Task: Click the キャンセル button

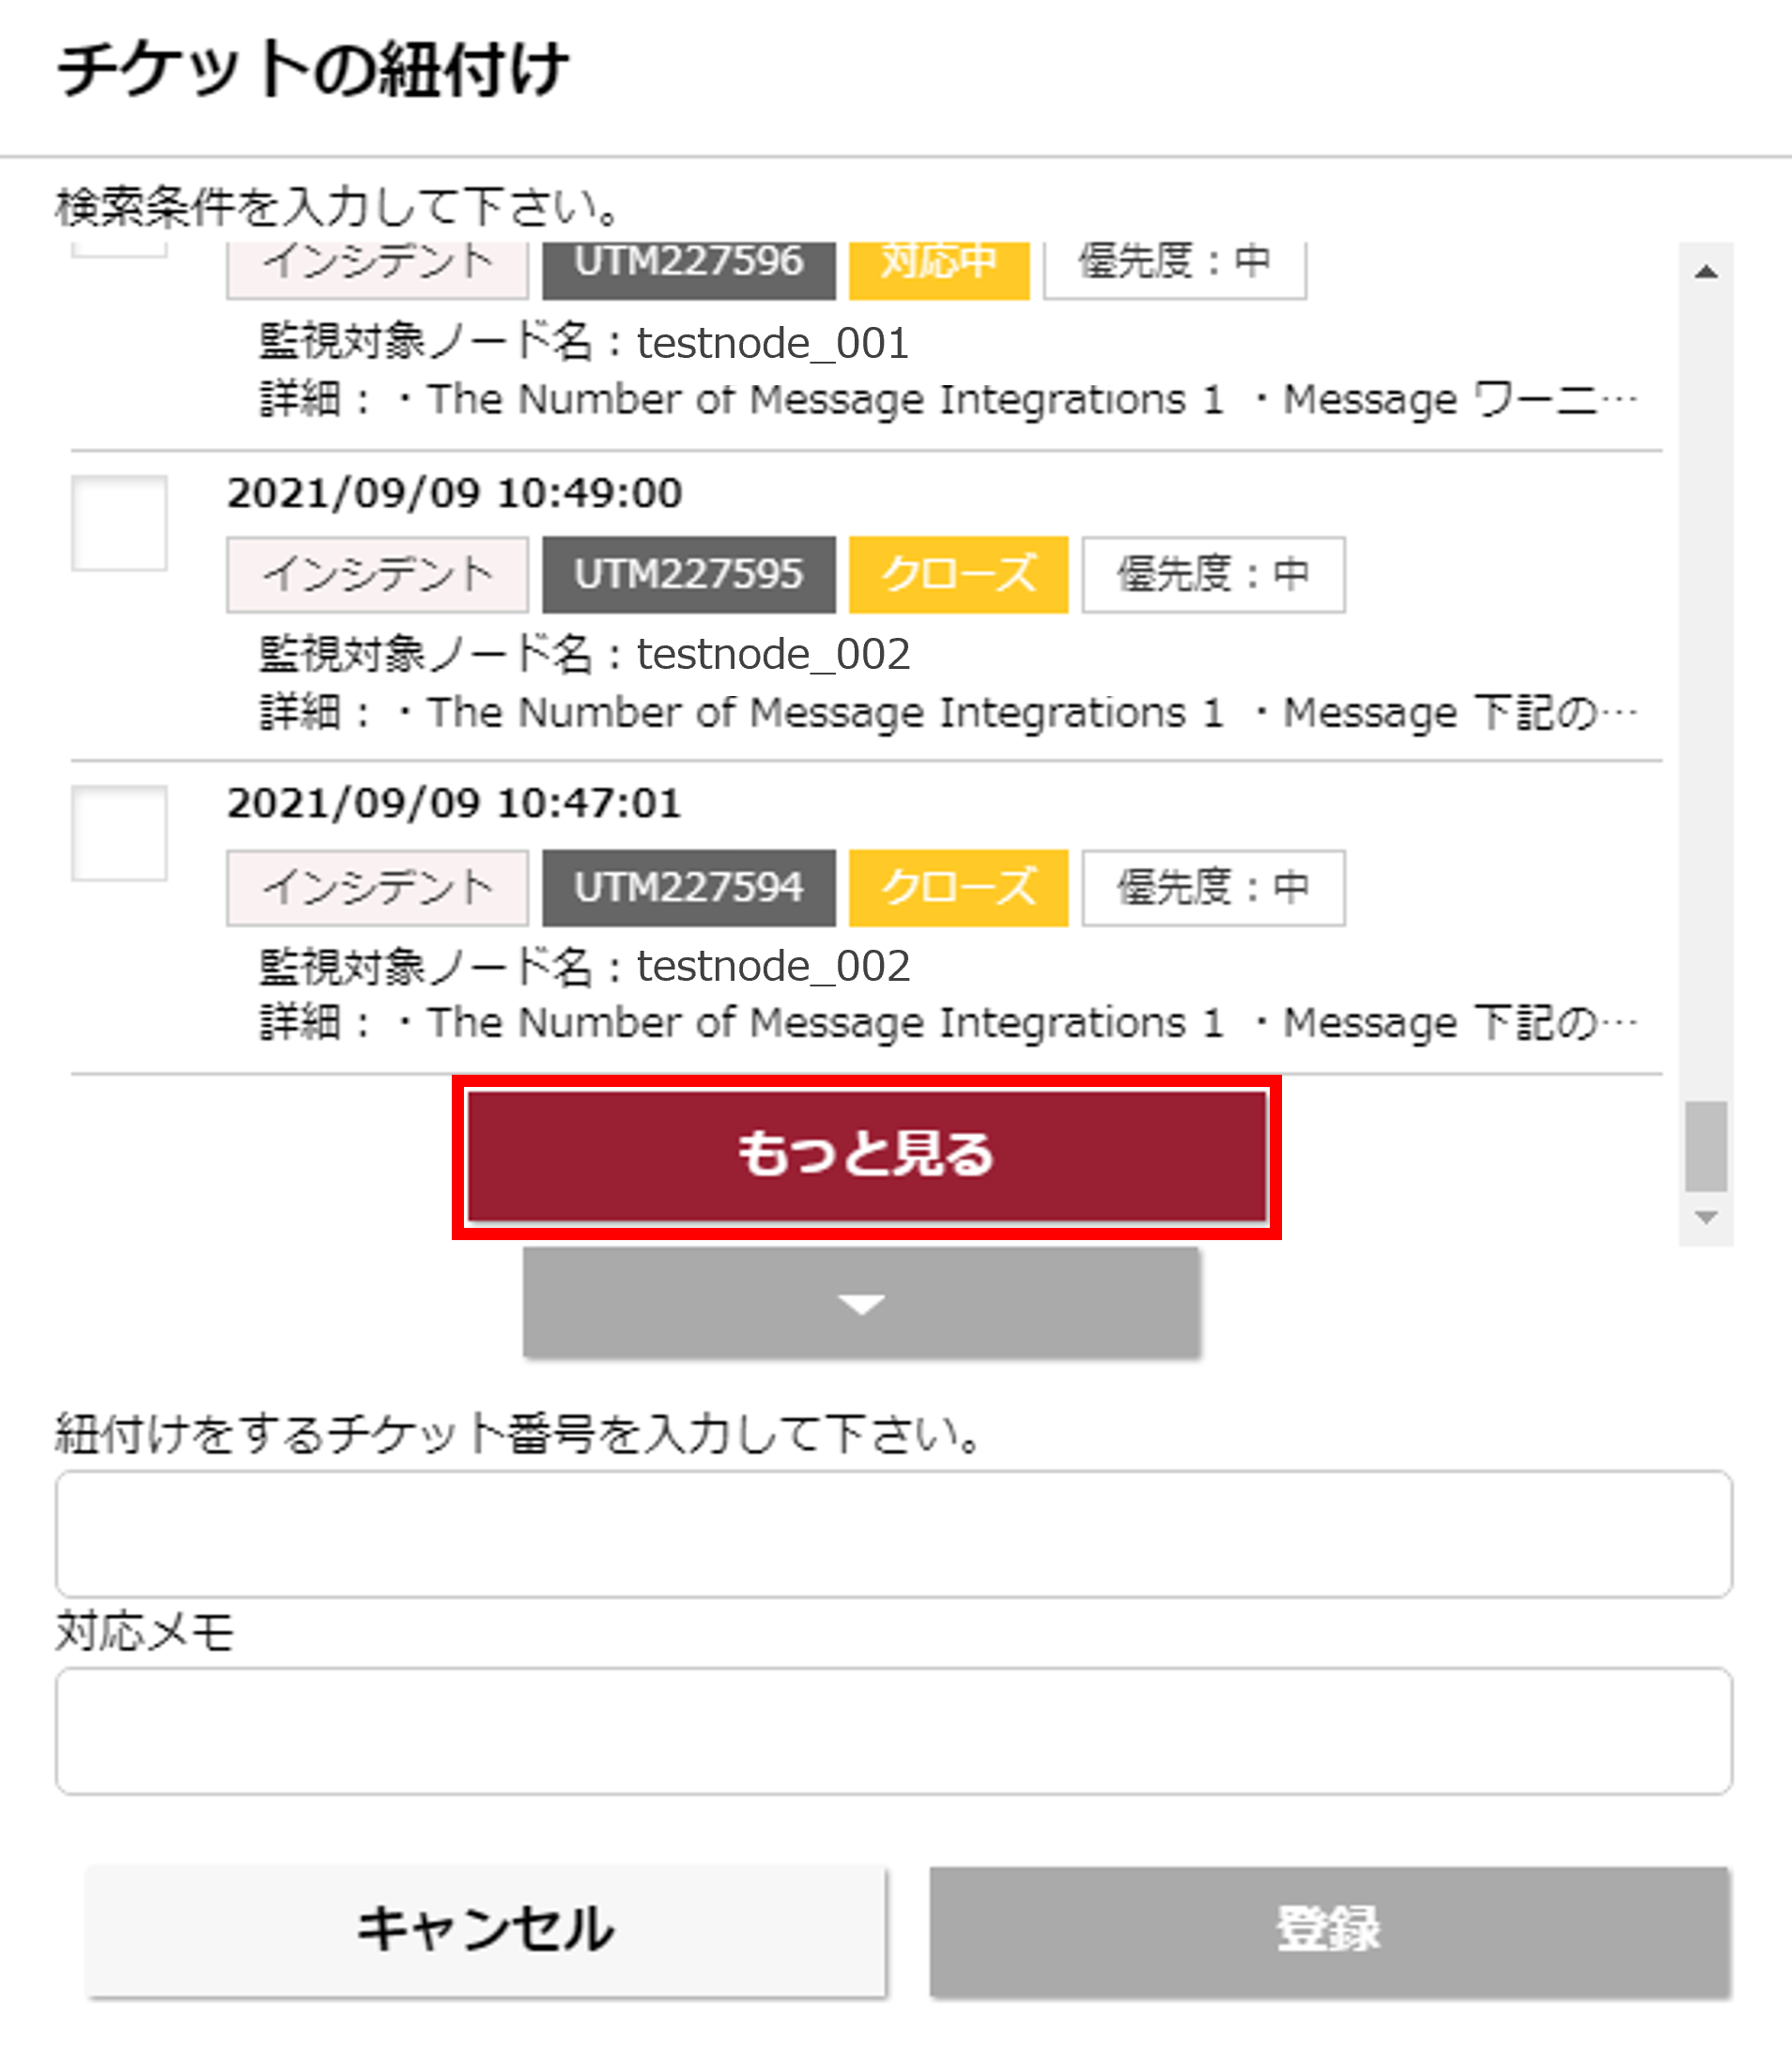Action: [485, 1929]
